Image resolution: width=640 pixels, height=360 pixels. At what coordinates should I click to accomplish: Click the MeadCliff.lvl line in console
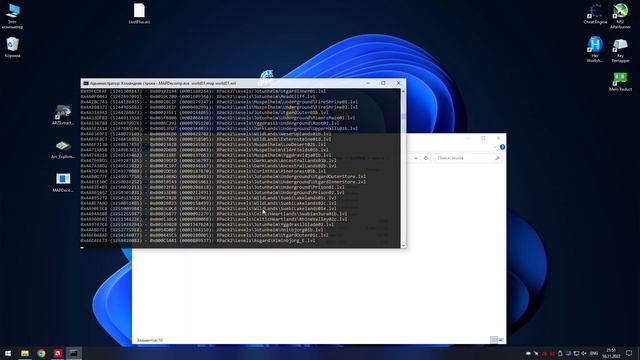click(198, 96)
